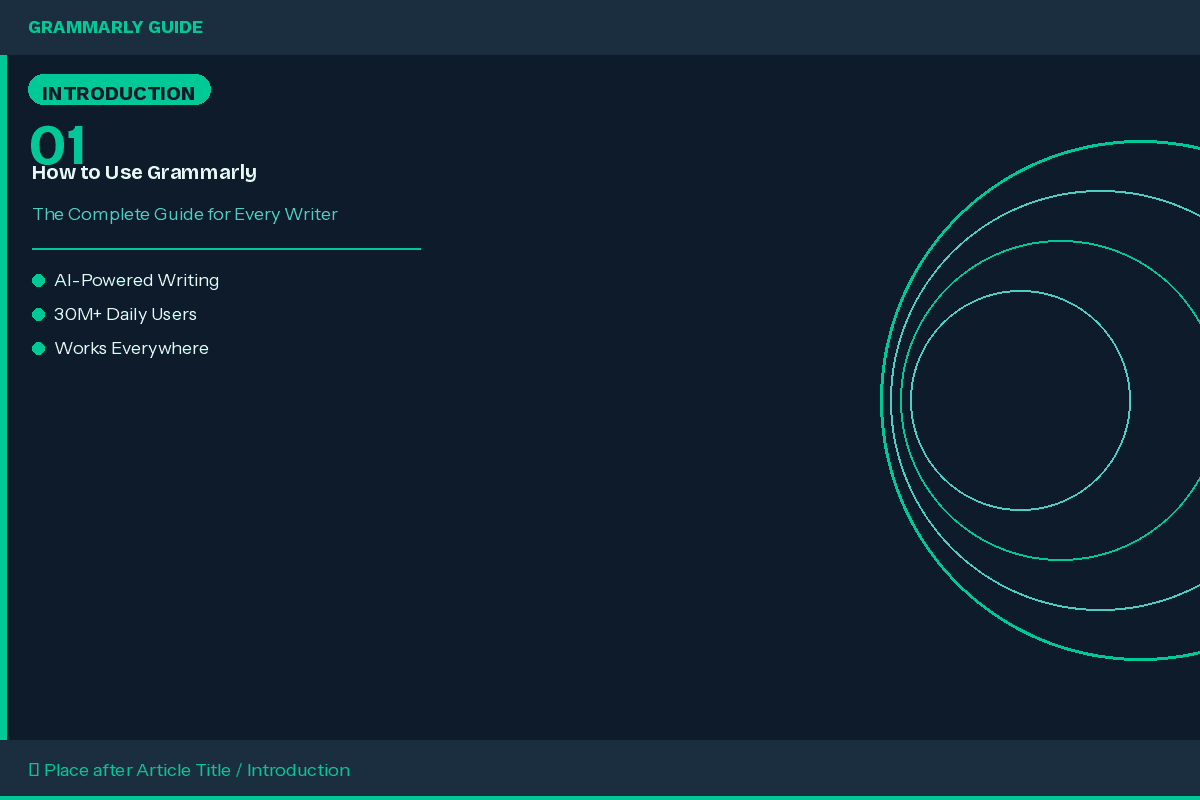Click the bullet dot beside AI-Powered Writing
1200x800 pixels.
click(39, 281)
